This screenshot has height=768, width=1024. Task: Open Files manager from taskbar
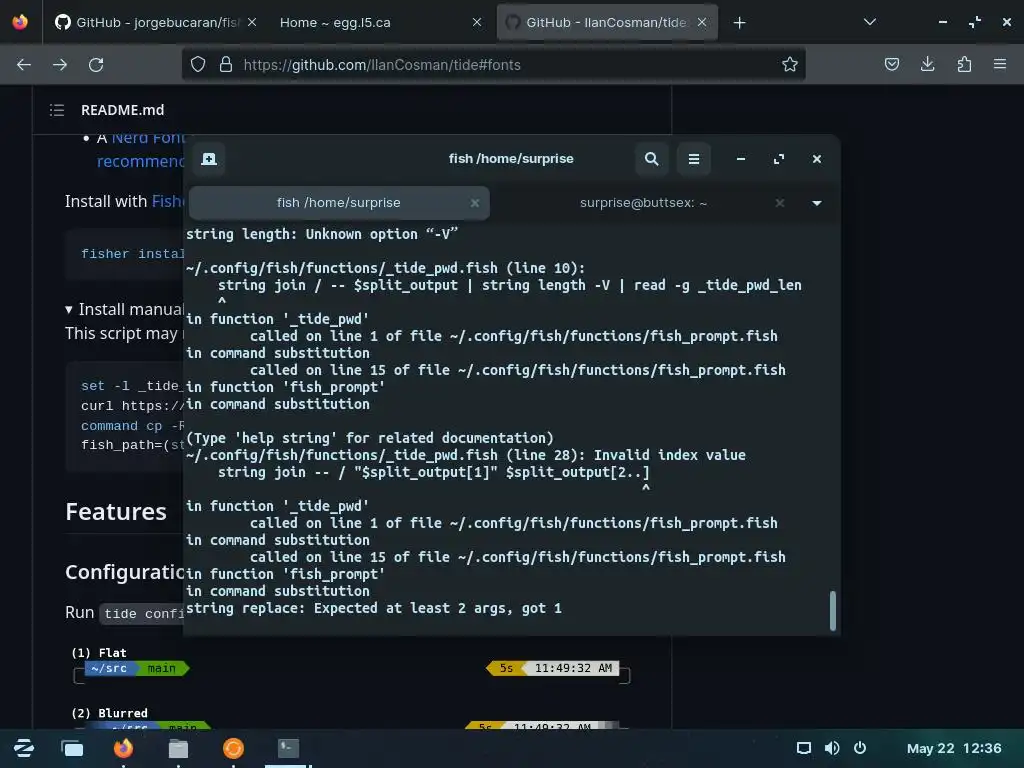click(x=178, y=748)
